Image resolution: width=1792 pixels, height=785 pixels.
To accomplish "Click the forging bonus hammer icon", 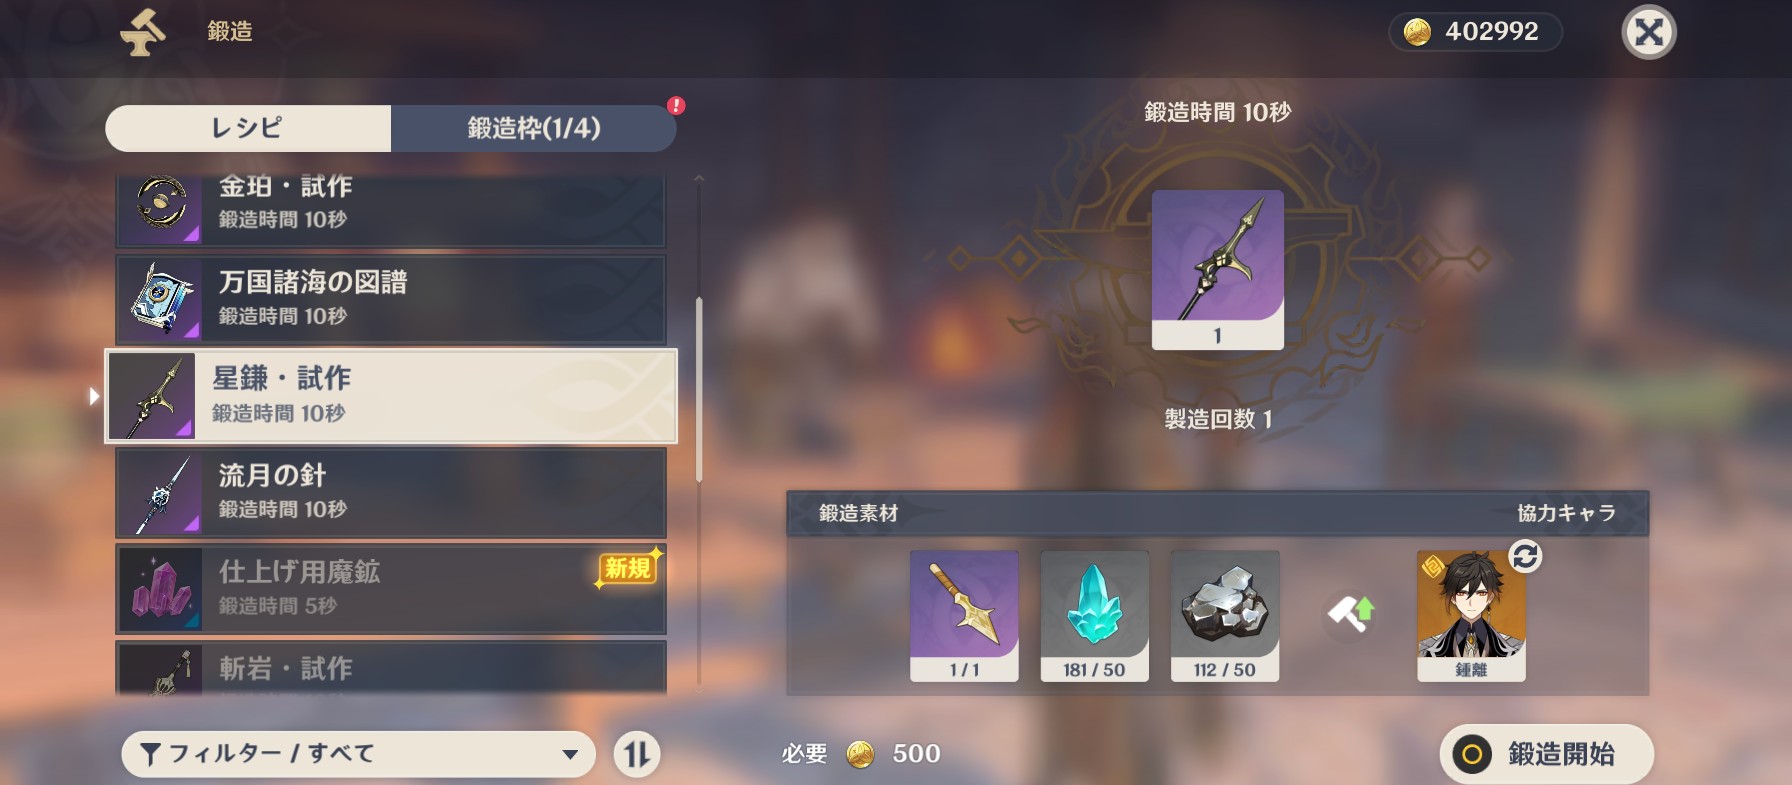I will point(1350,613).
